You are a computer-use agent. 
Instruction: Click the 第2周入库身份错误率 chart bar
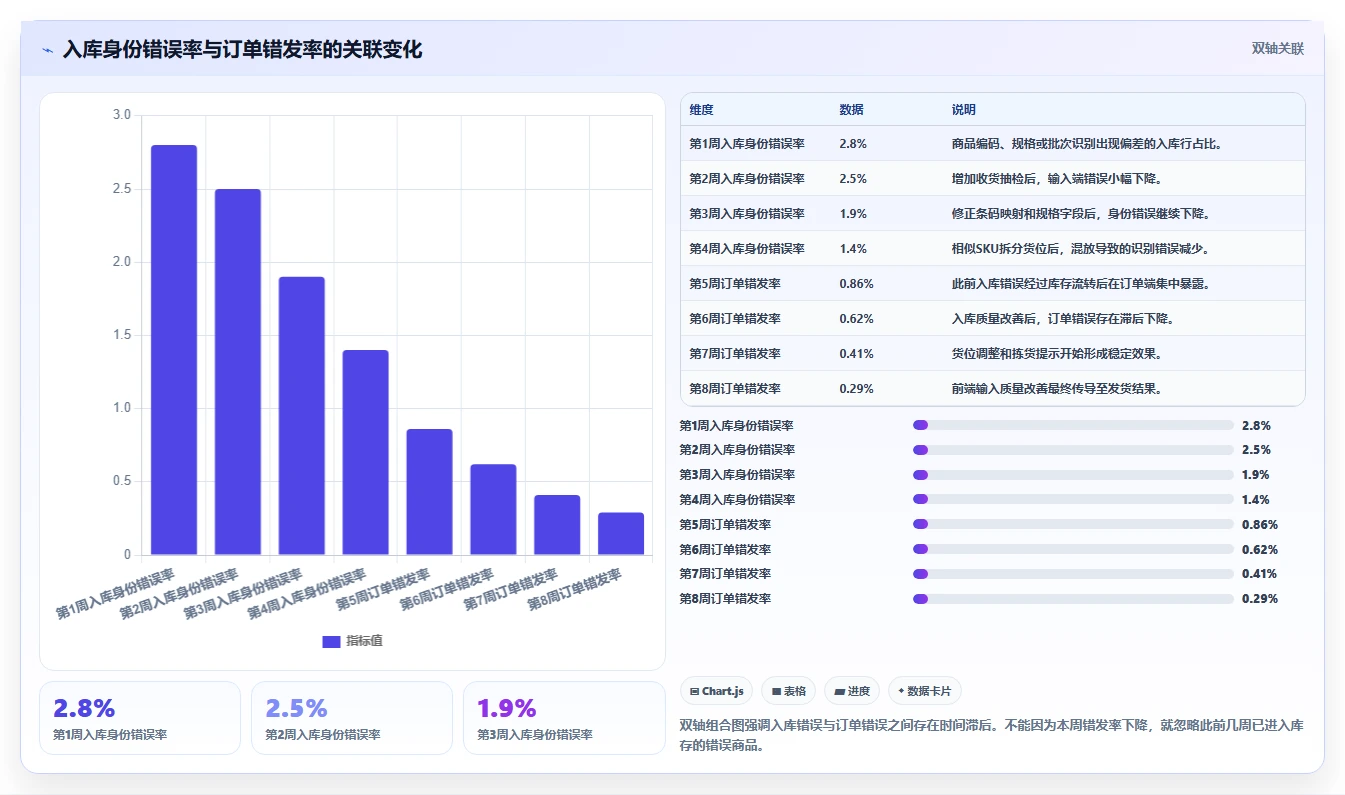pyautogui.click(x=238, y=372)
